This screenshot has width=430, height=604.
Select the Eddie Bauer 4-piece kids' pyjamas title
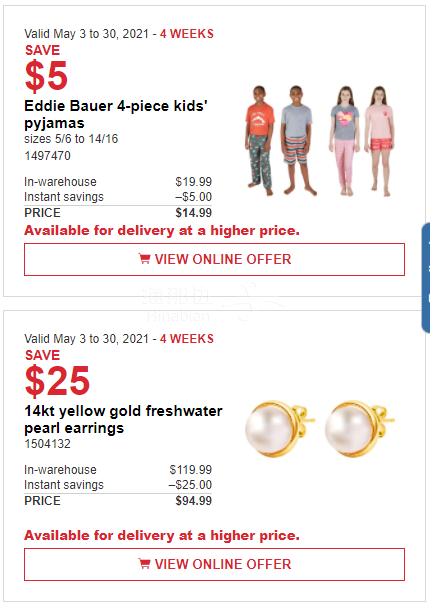point(116,114)
